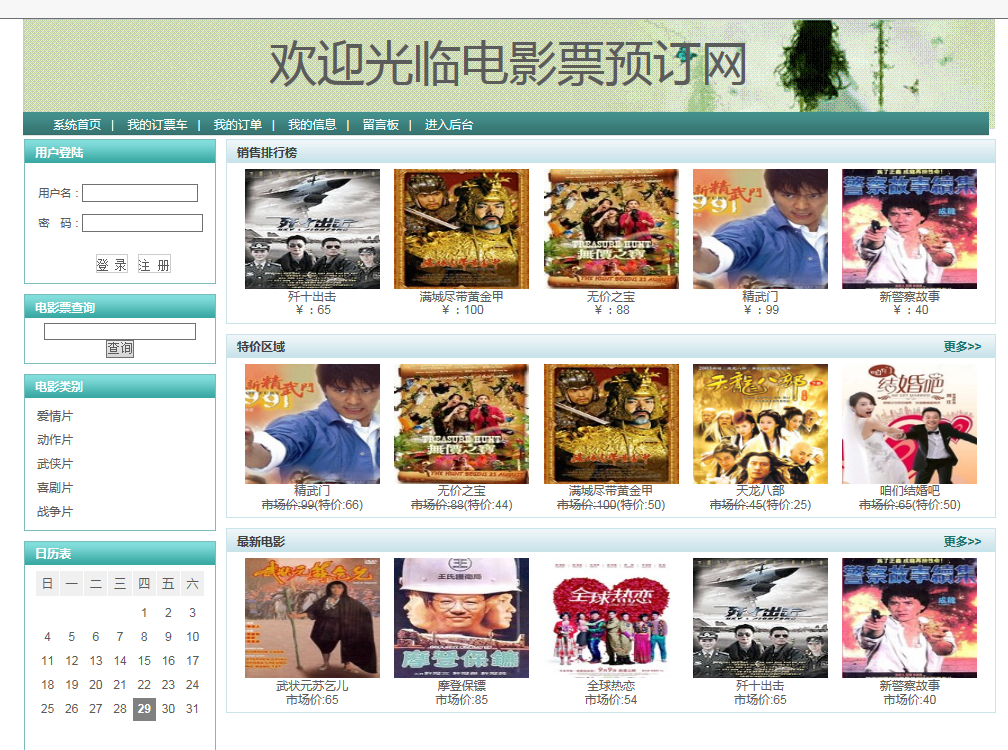Open 系统首页 in the navigation bar
Image resolution: width=1008 pixels, height=750 pixels.
(x=77, y=125)
